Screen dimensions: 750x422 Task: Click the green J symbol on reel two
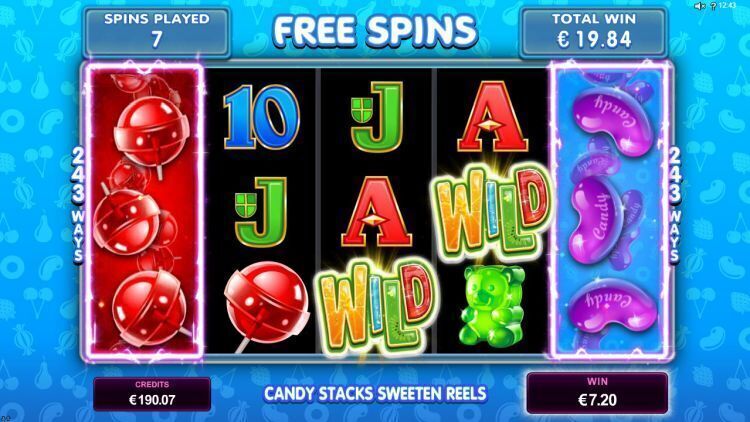click(261, 211)
